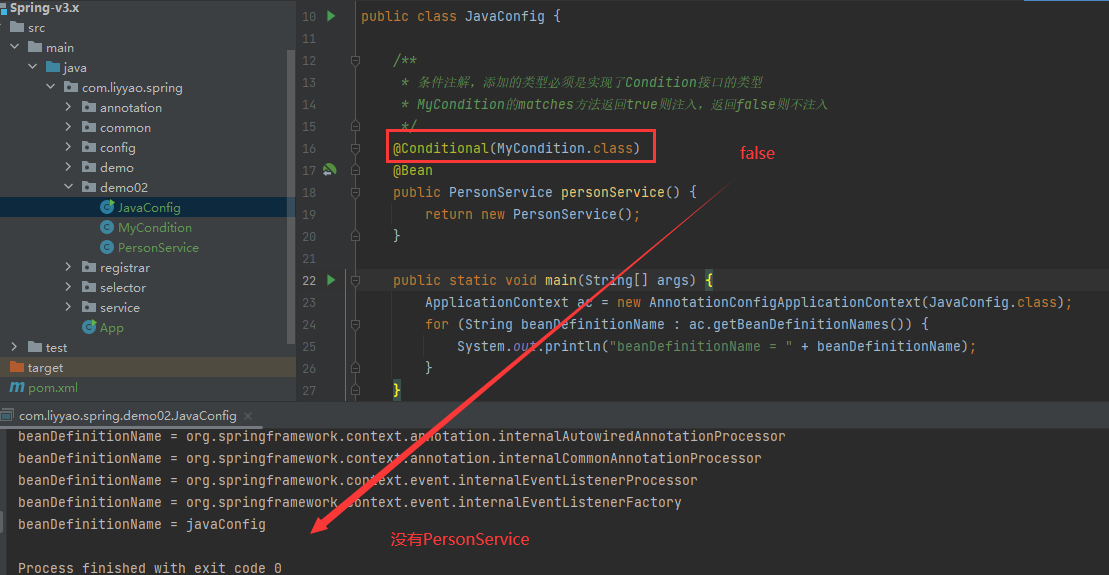Collapse the com.liyyao.spring package

click(x=50, y=86)
